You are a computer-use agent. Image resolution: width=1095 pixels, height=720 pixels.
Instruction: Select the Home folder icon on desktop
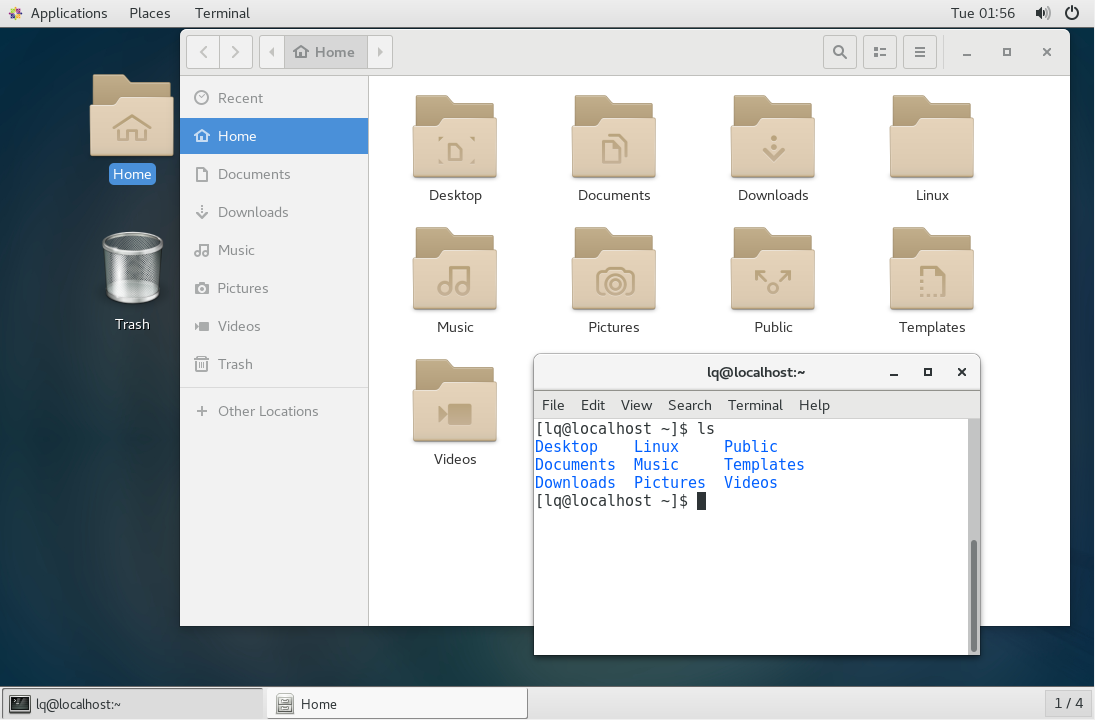[132, 115]
